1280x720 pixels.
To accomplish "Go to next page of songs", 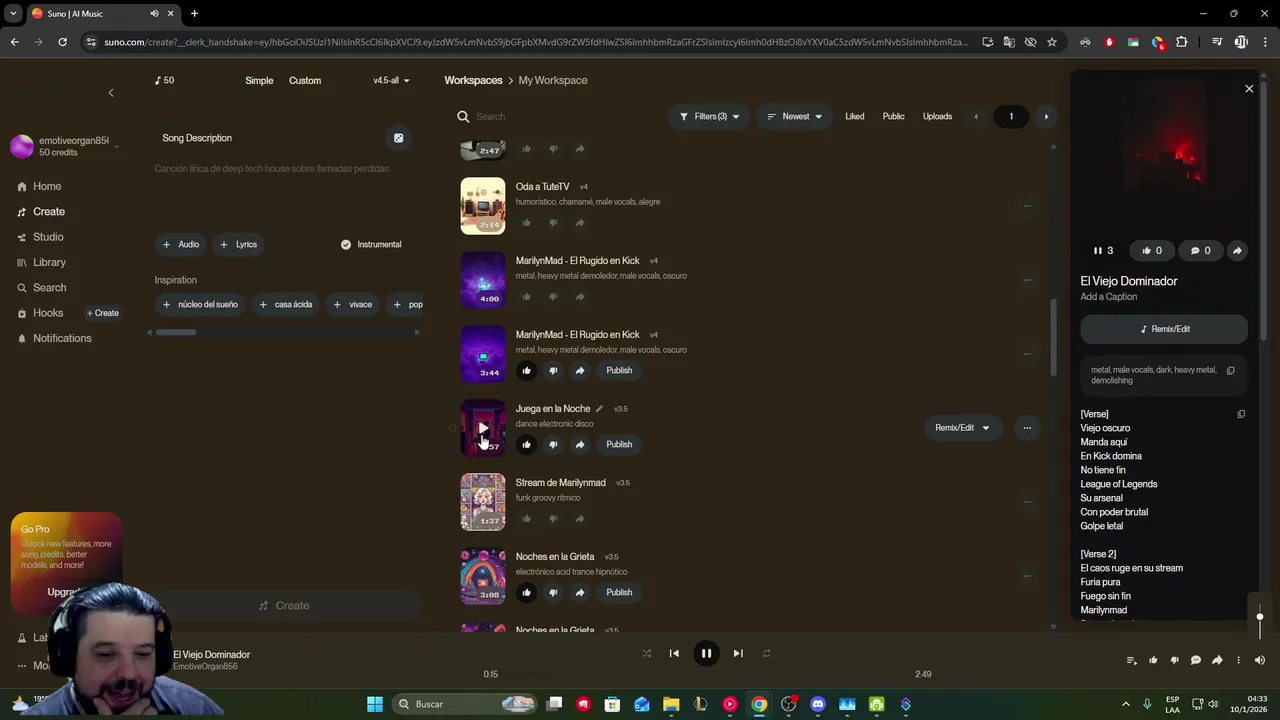I will 1046,116.
